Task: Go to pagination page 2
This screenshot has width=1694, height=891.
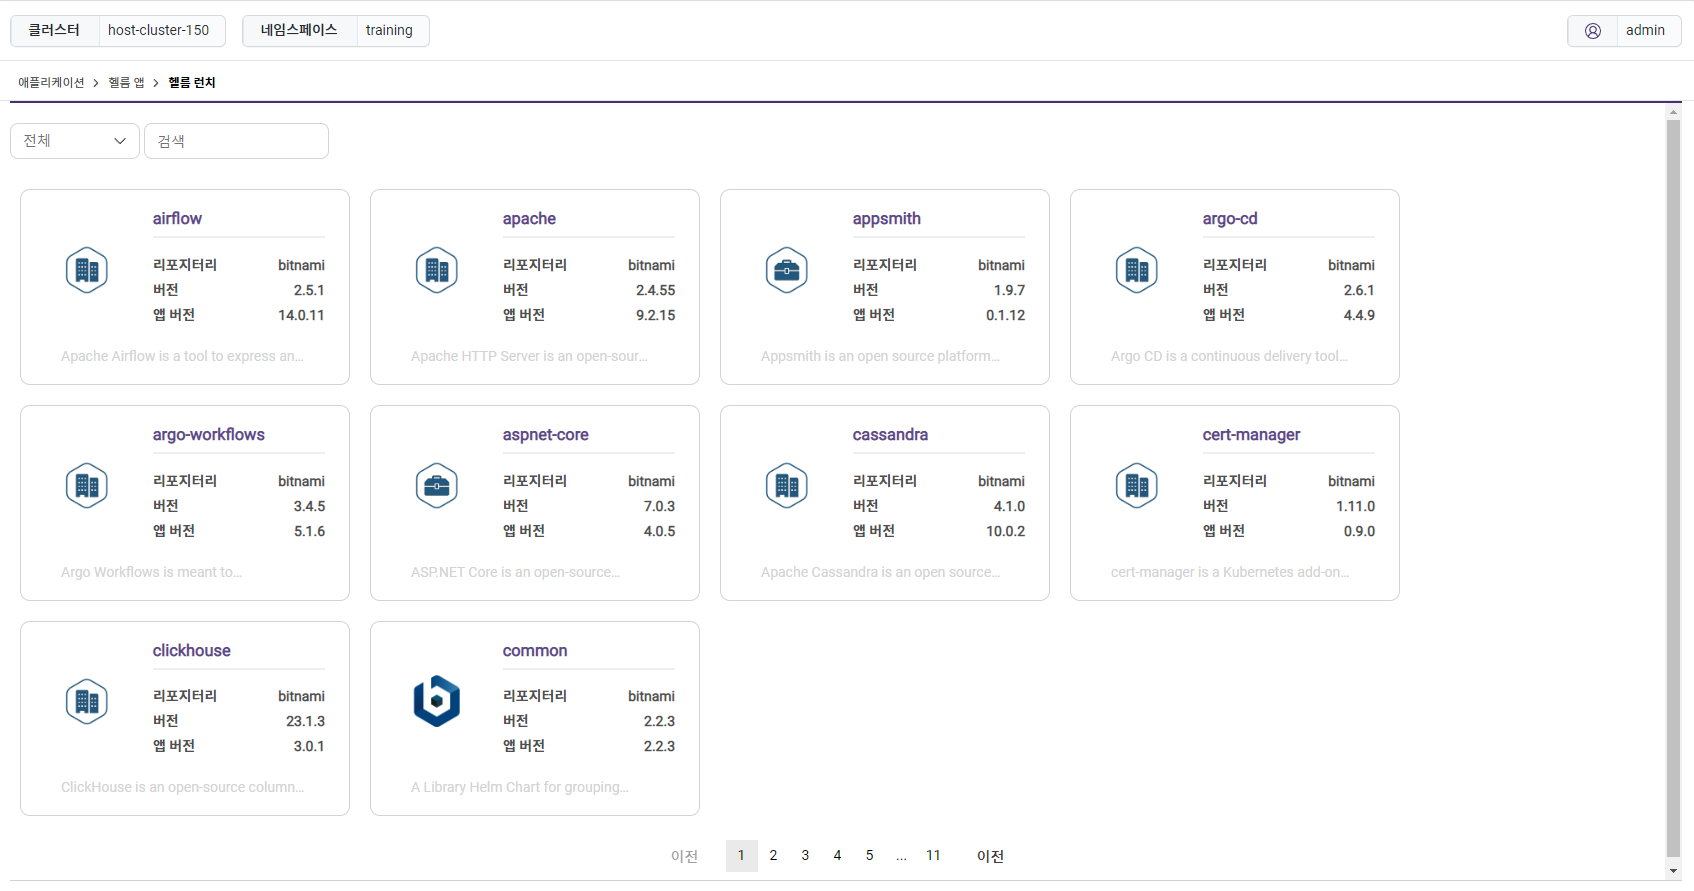Action: 773,855
